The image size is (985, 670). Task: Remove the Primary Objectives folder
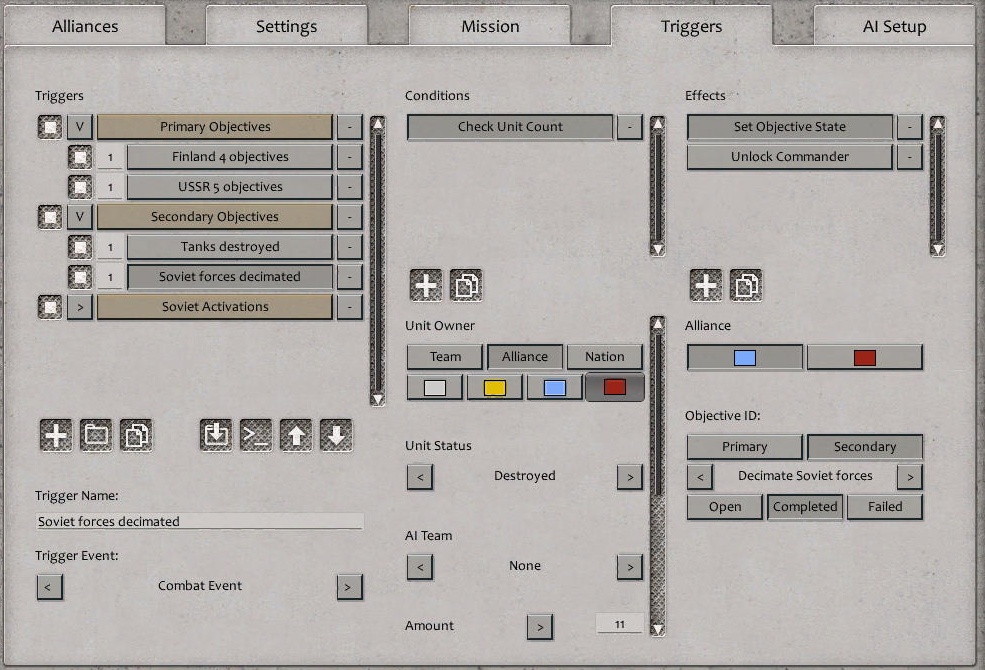tap(350, 127)
